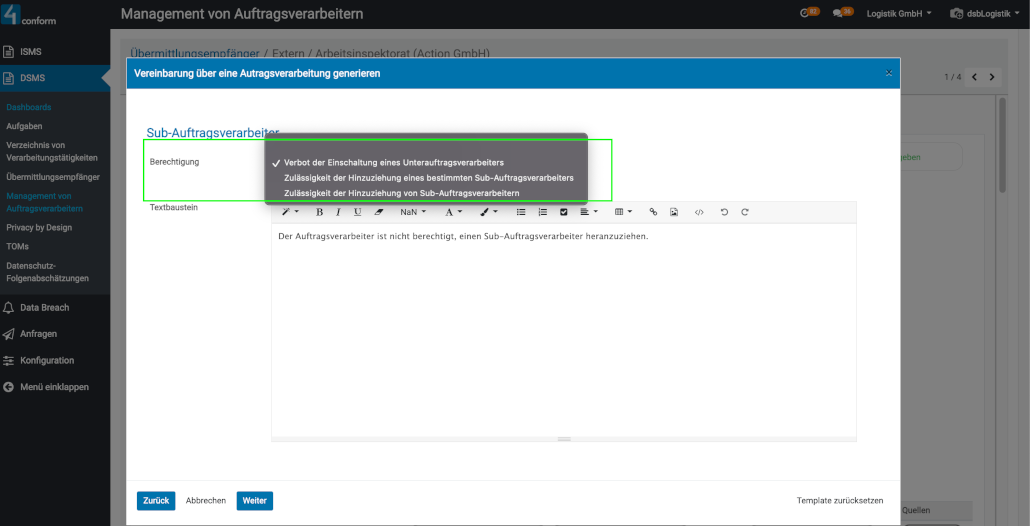The image size is (1030, 526).
Task: Toggle the checklist button in toolbar
Action: [564, 212]
